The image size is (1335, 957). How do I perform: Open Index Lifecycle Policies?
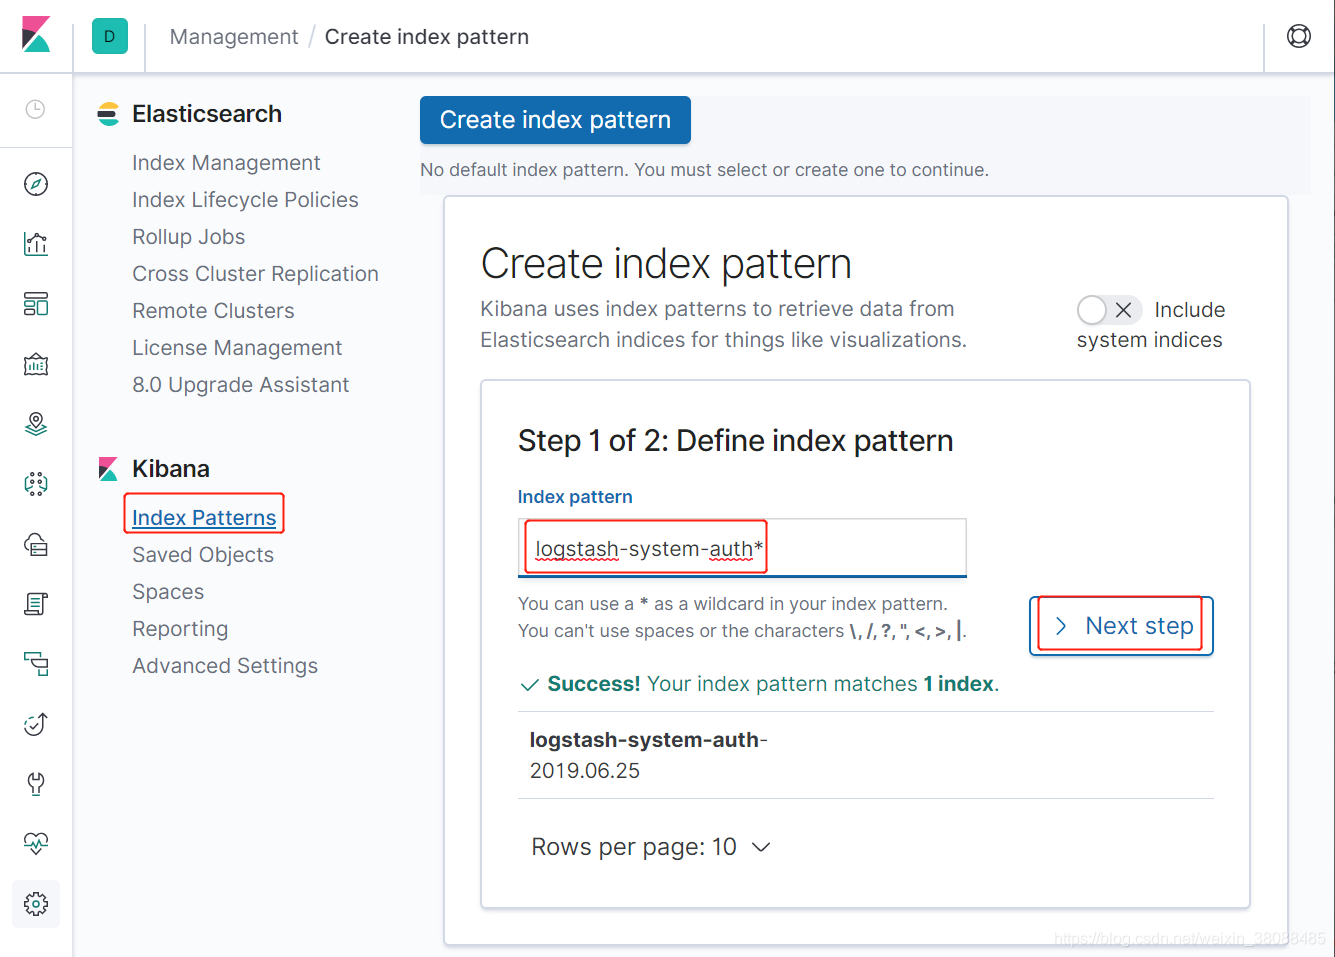tap(245, 200)
